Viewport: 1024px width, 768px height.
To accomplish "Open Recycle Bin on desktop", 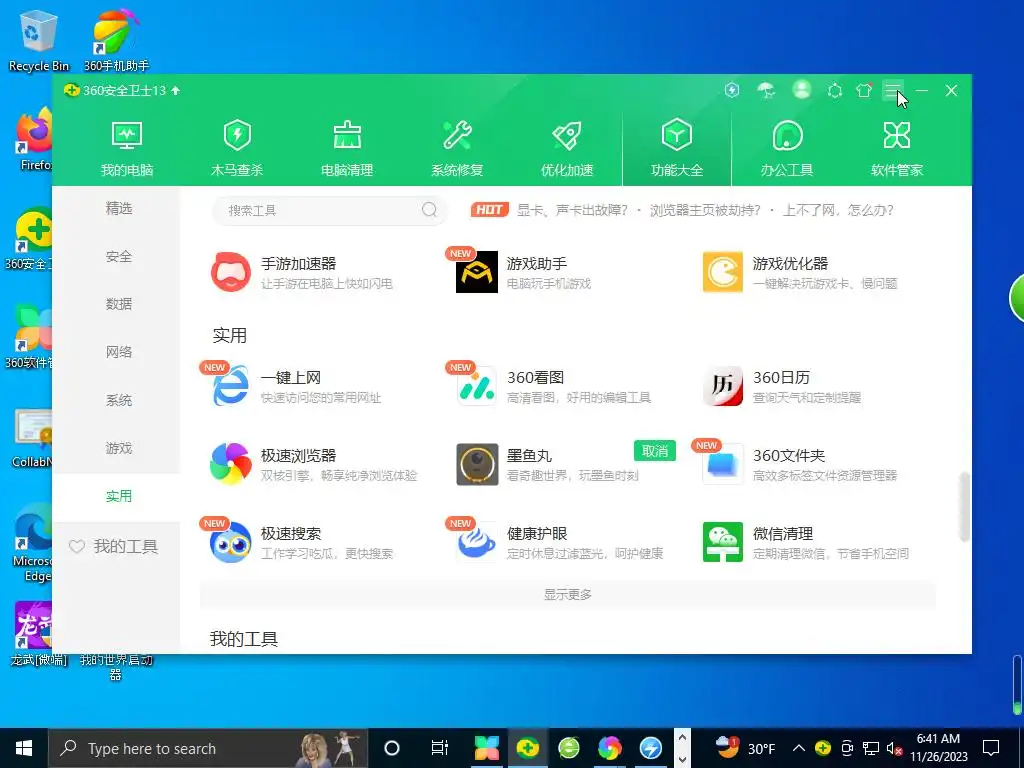I will [x=38, y=40].
